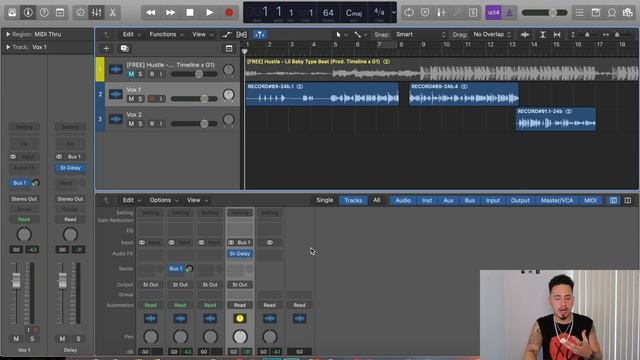Open the St-Delay plugin in Mixer

coord(240,254)
